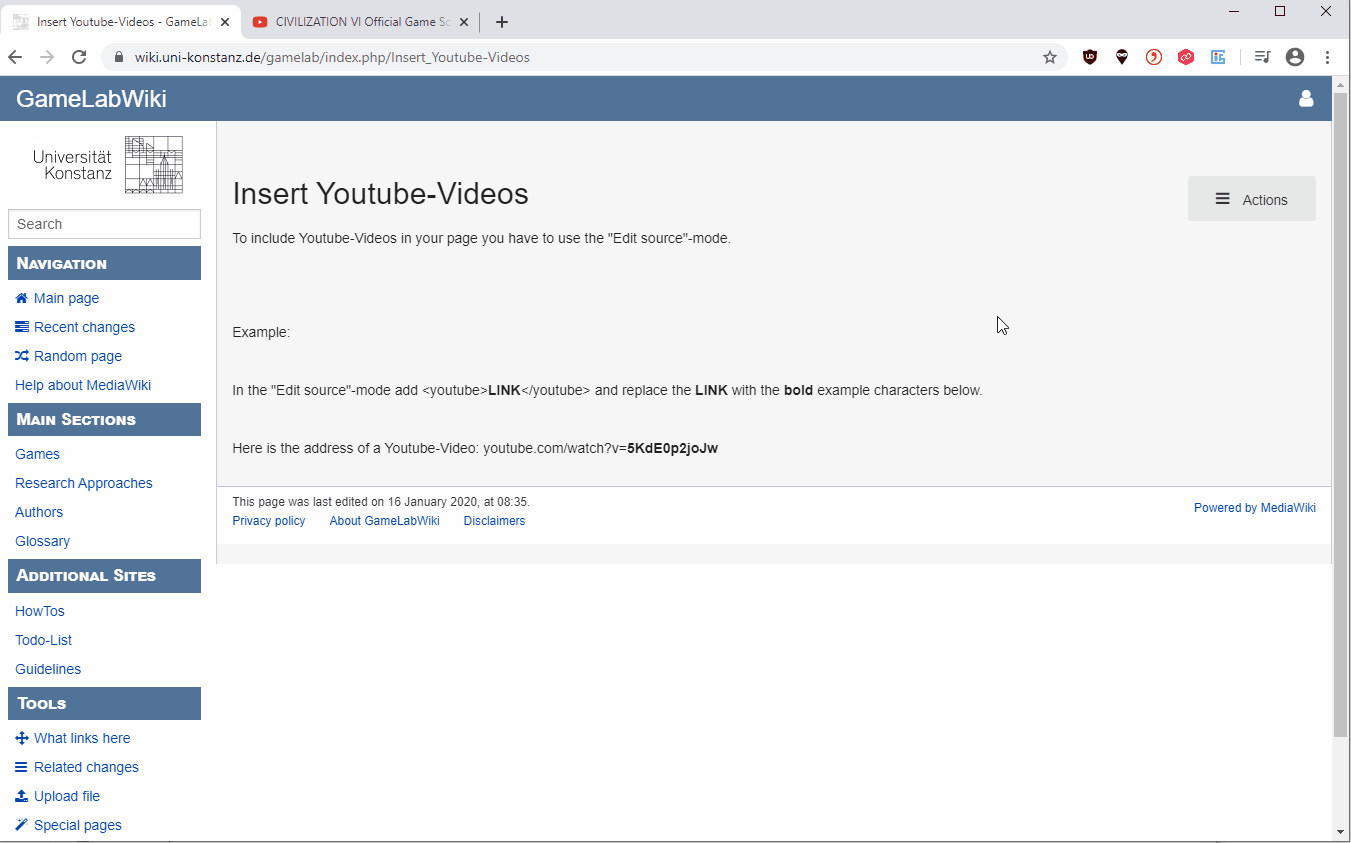Open the Special pages link
The height and width of the screenshot is (843, 1351).
pos(78,825)
